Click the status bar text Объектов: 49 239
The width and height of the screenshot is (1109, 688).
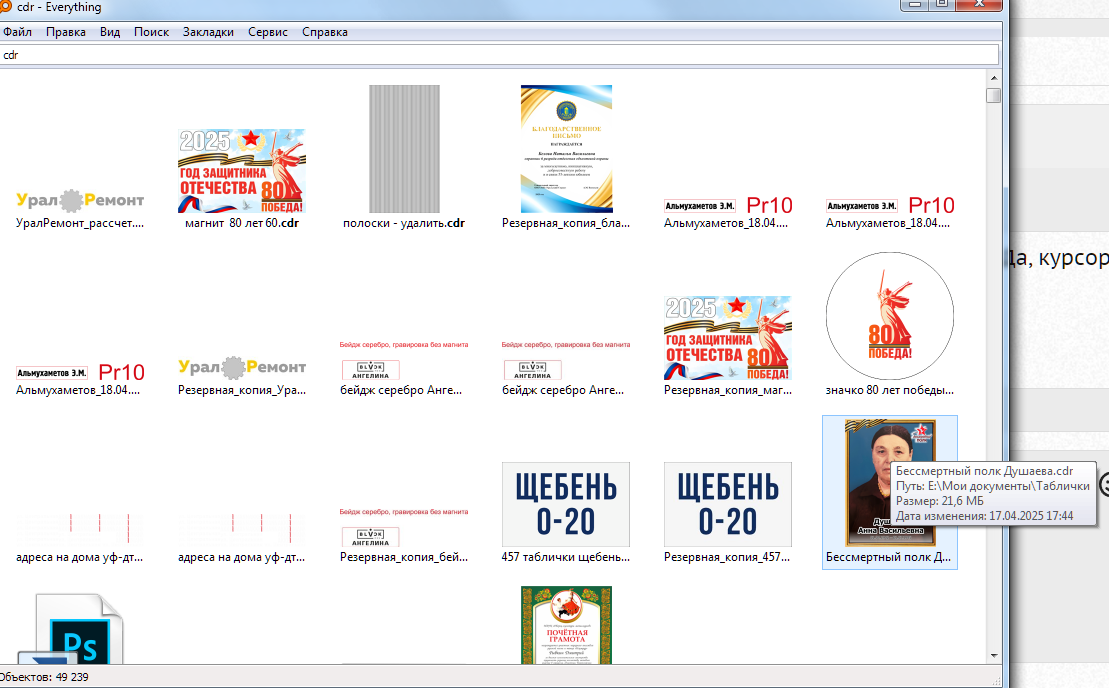tap(45, 677)
